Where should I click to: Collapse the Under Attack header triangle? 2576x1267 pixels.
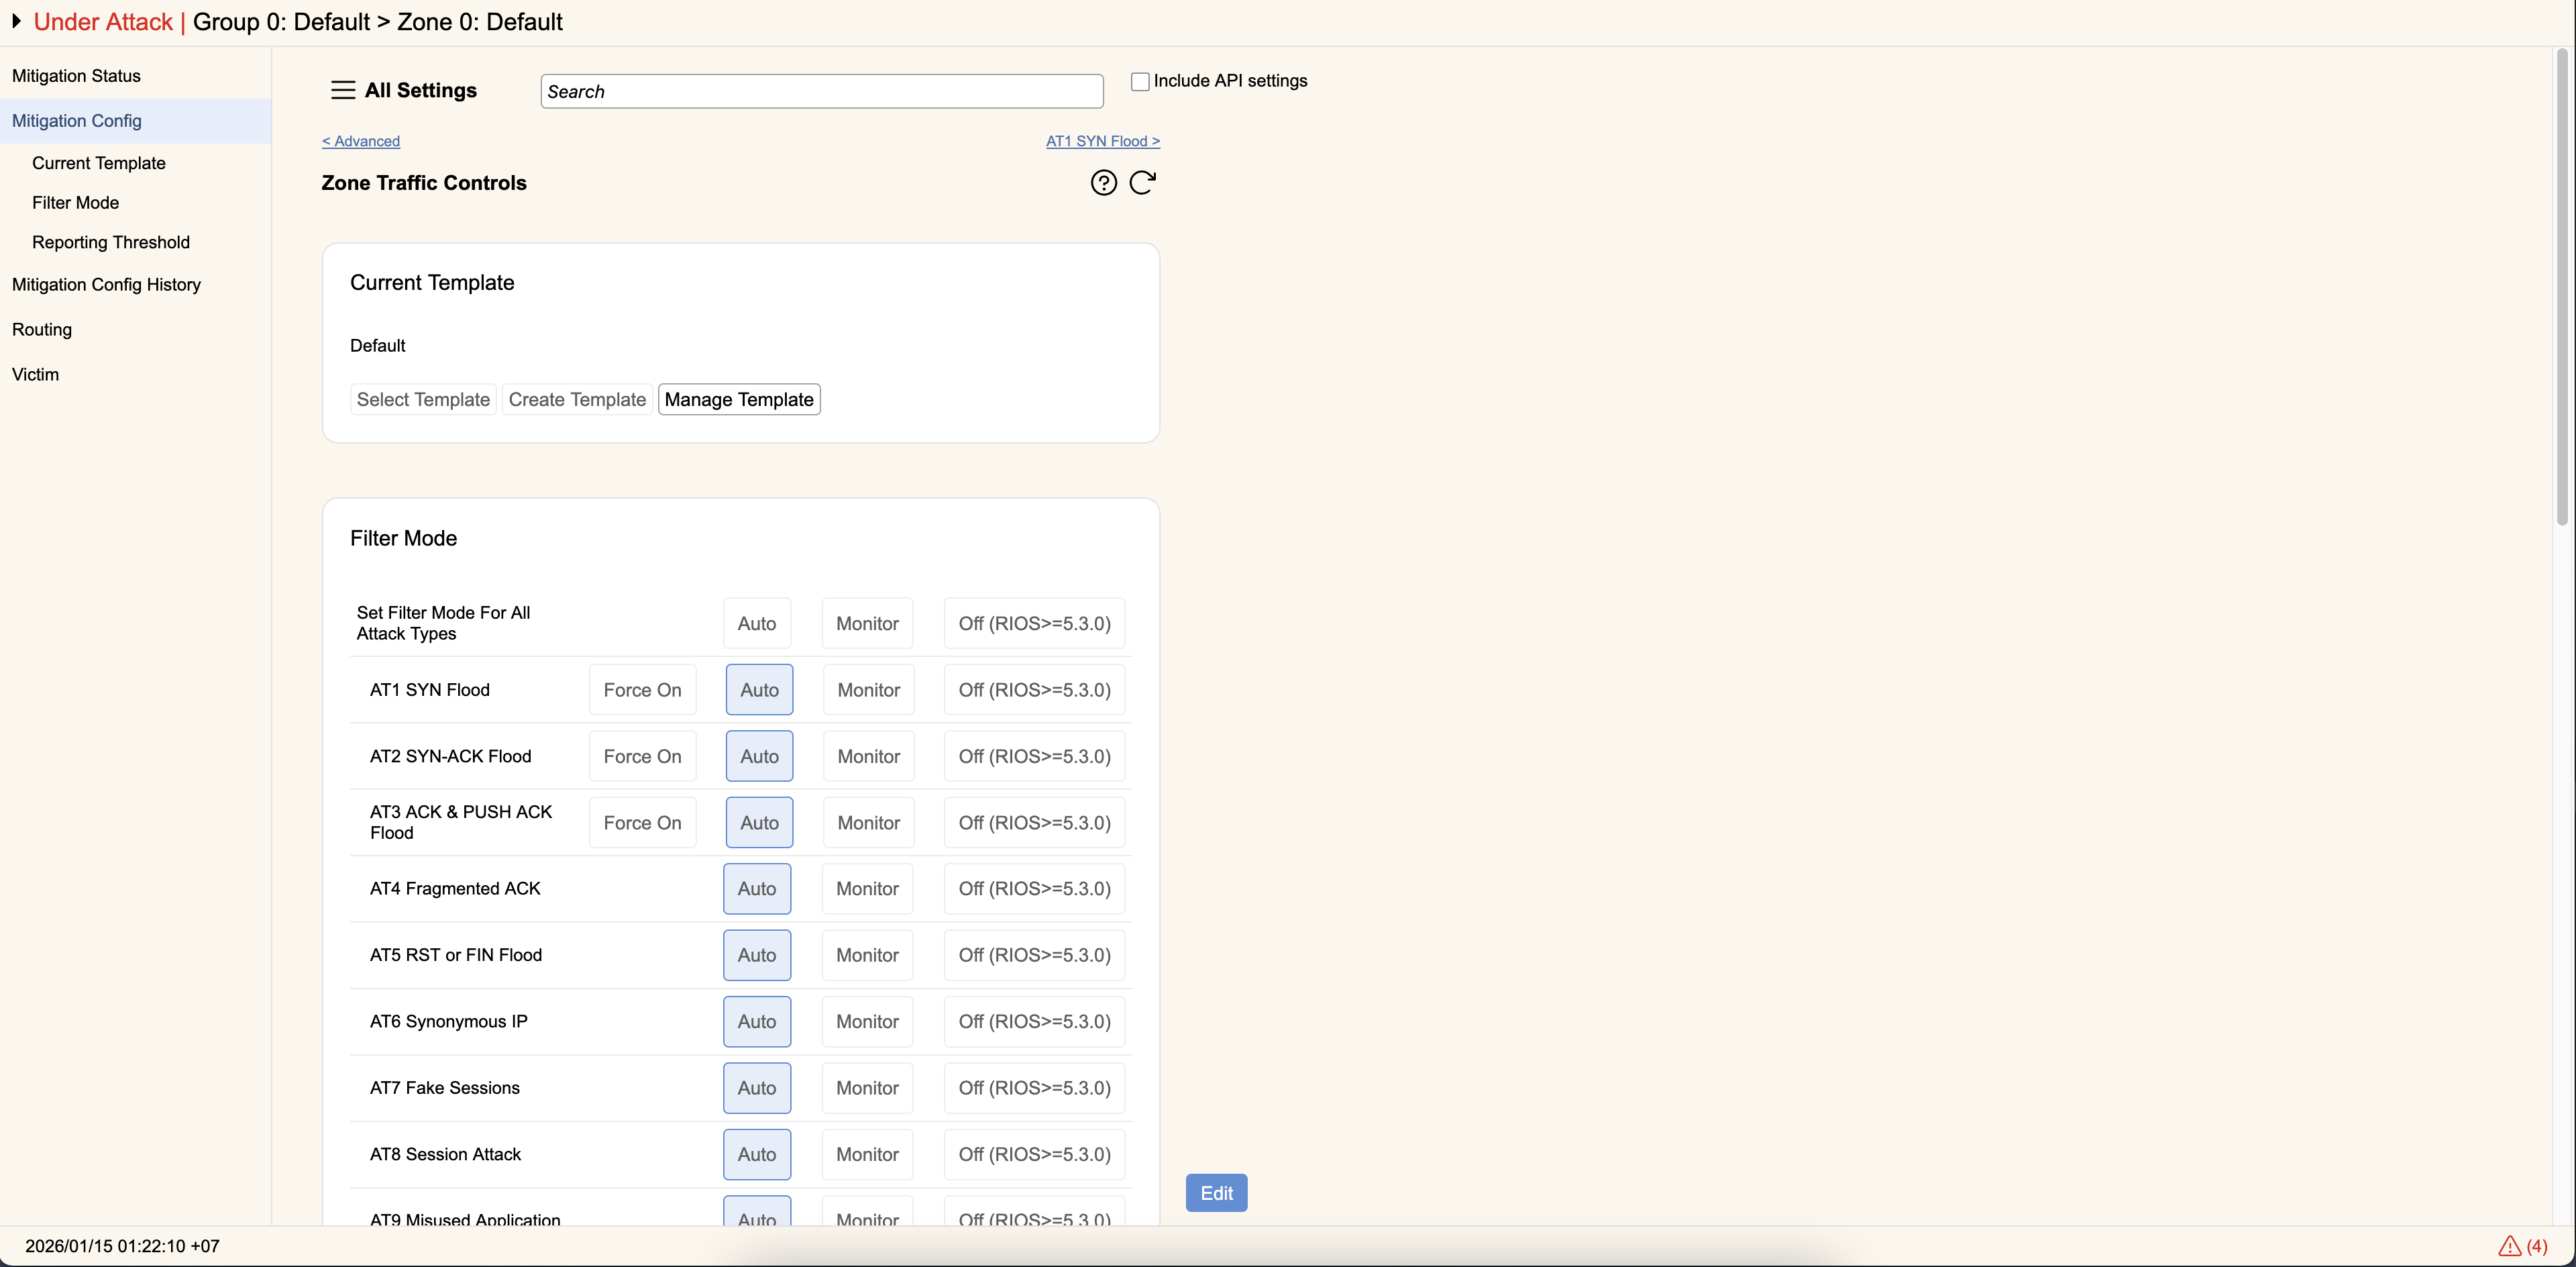click(x=16, y=21)
